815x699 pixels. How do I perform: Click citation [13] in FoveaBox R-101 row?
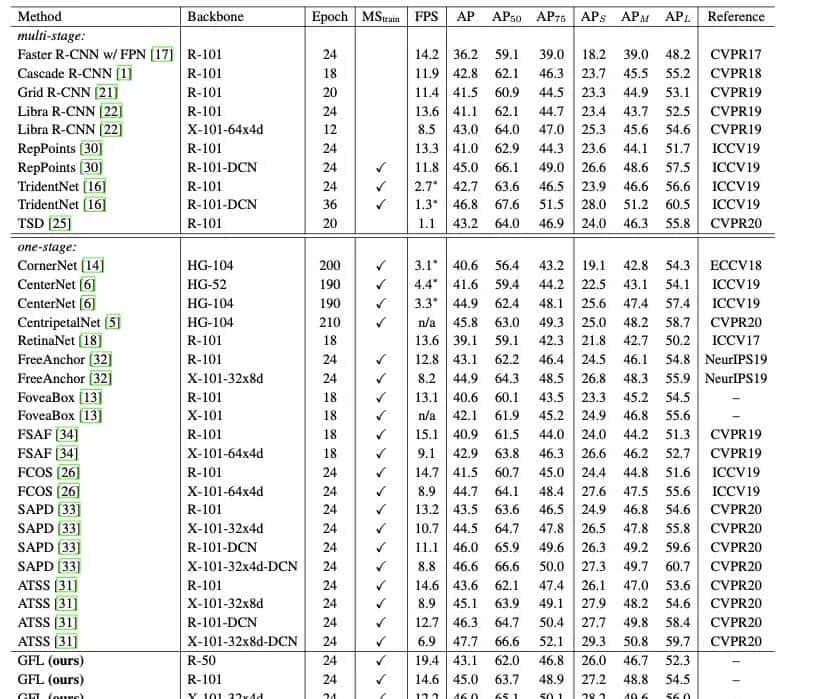[90, 398]
